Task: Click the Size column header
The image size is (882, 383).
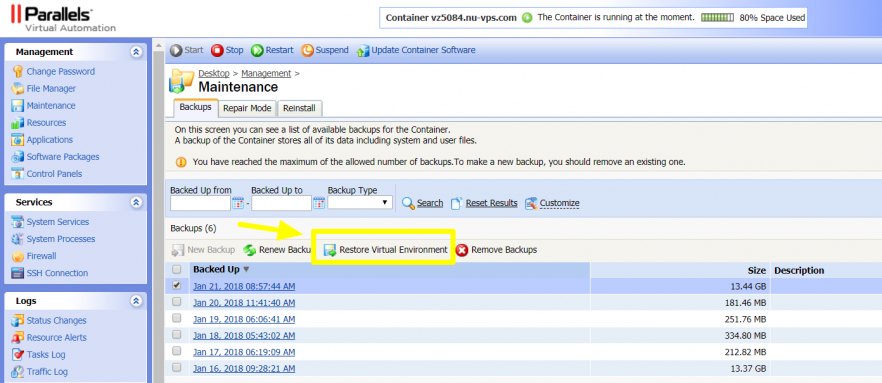Action: coord(757,271)
